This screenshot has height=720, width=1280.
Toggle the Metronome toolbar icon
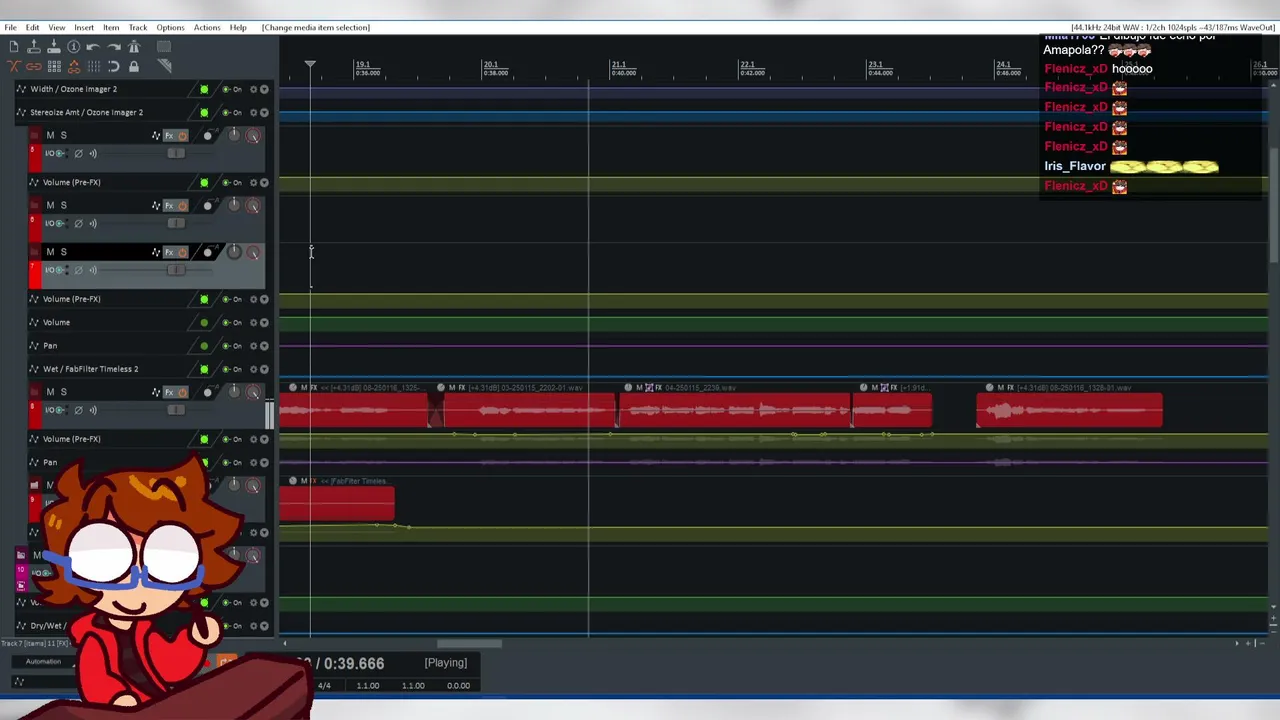coord(134,47)
